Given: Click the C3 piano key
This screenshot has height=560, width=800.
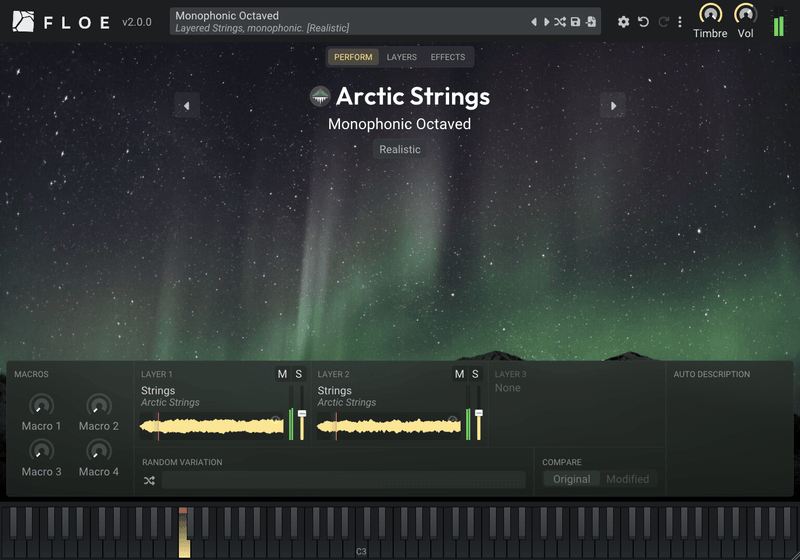Looking at the screenshot, I should coord(361,549).
